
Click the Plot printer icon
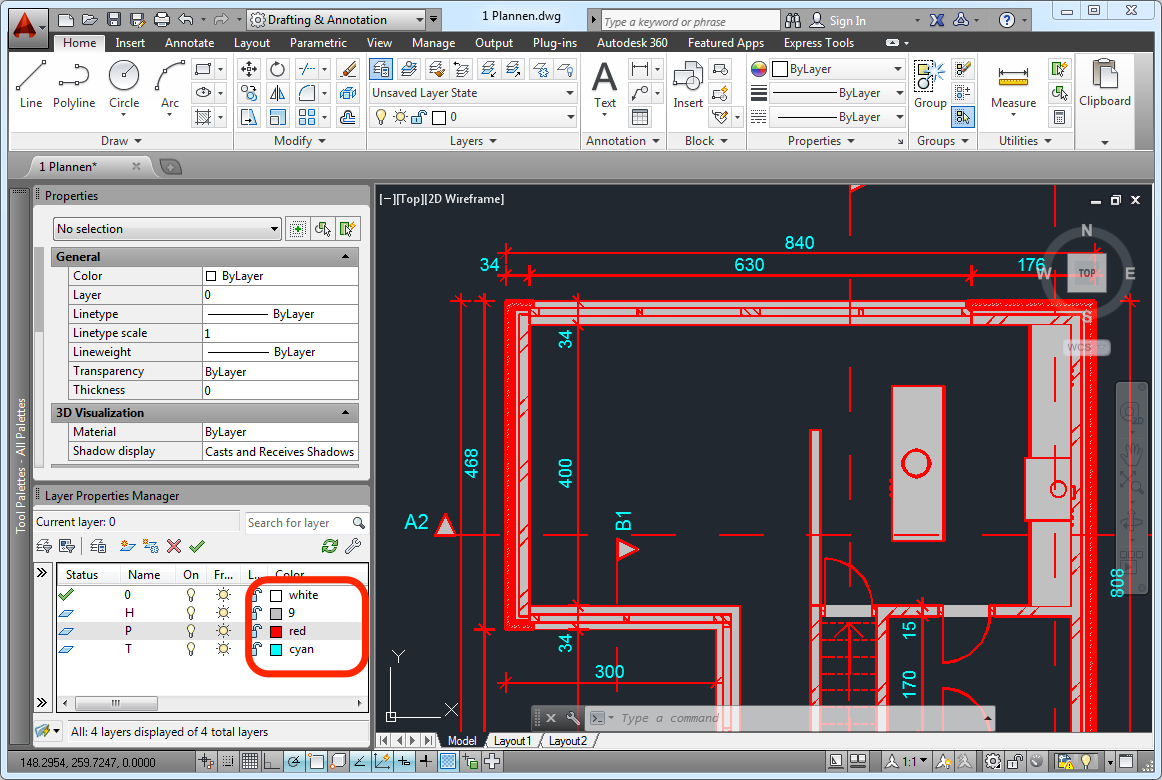(x=162, y=20)
